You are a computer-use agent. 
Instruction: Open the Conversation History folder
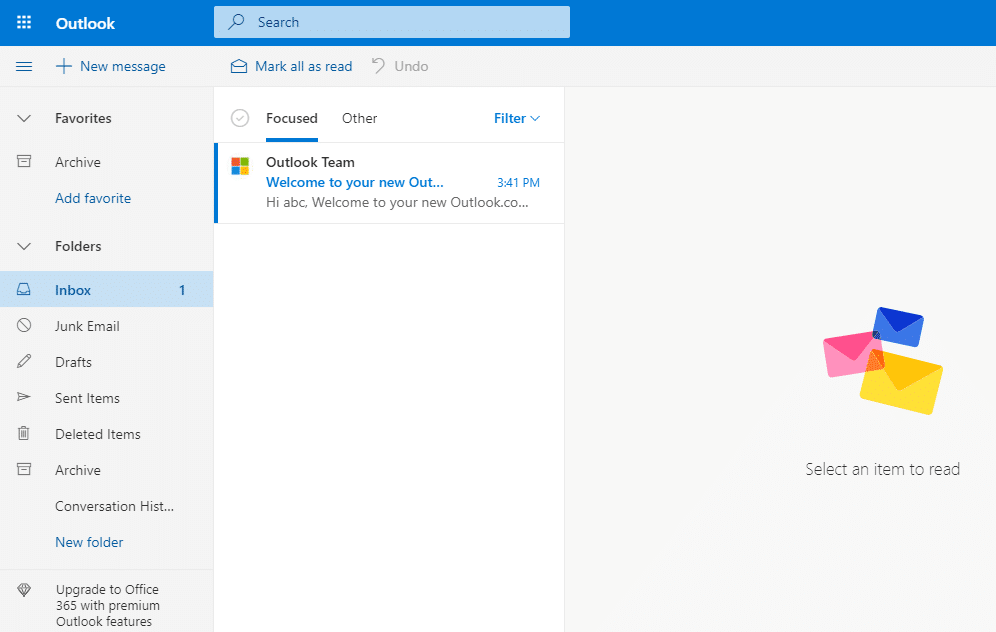pos(114,506)
